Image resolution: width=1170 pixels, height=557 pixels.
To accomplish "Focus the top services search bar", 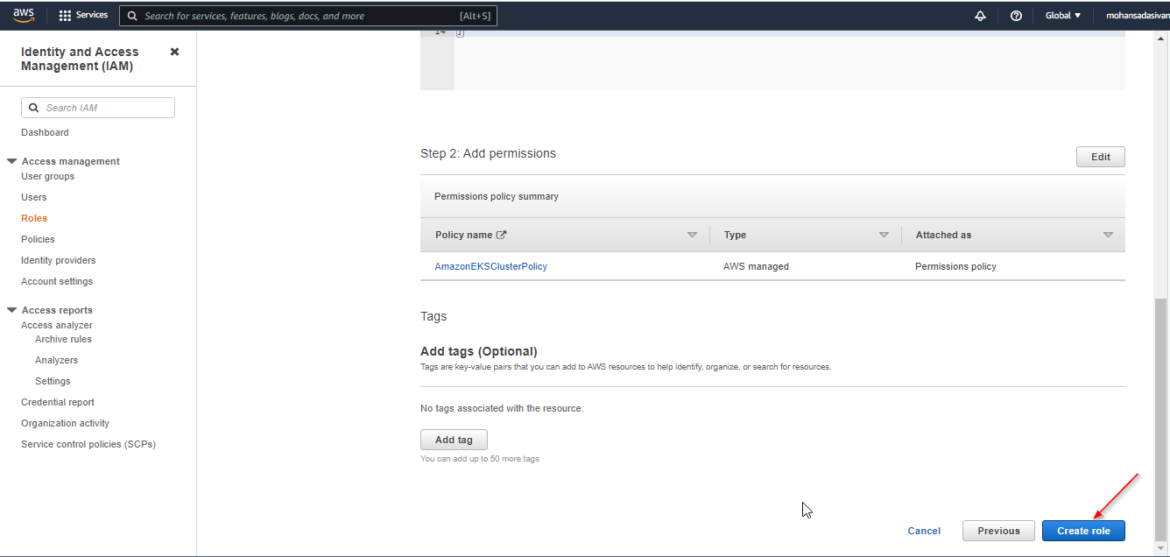I will [x=308, y=16].
